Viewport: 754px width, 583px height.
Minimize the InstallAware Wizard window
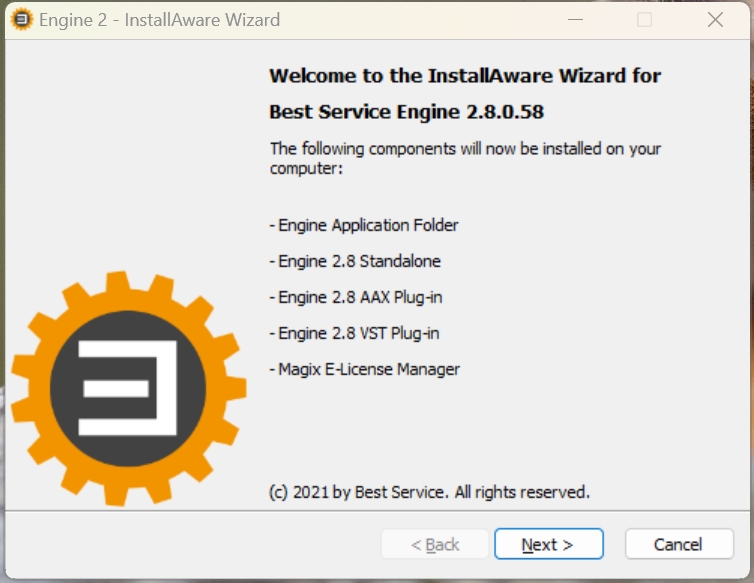coord(575,20)
